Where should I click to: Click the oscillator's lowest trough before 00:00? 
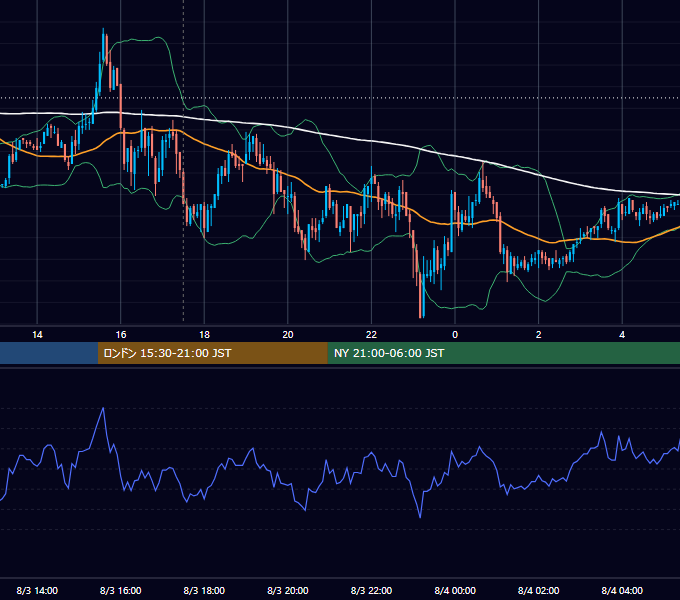point(420,516)
